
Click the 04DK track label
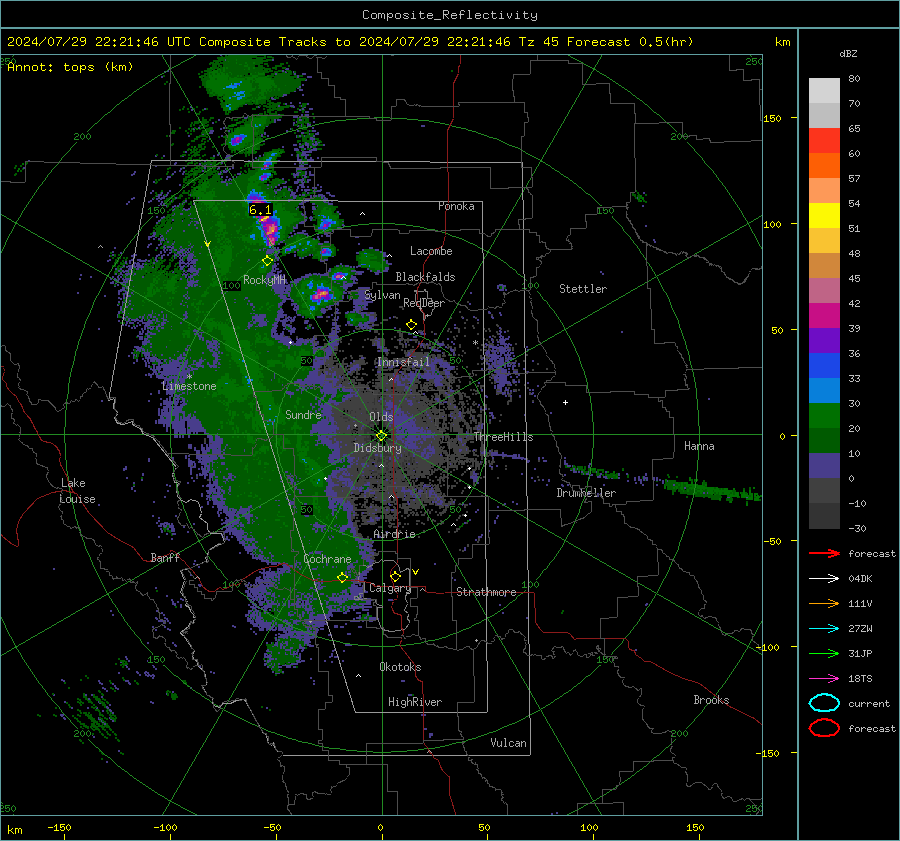click(860, 579)
